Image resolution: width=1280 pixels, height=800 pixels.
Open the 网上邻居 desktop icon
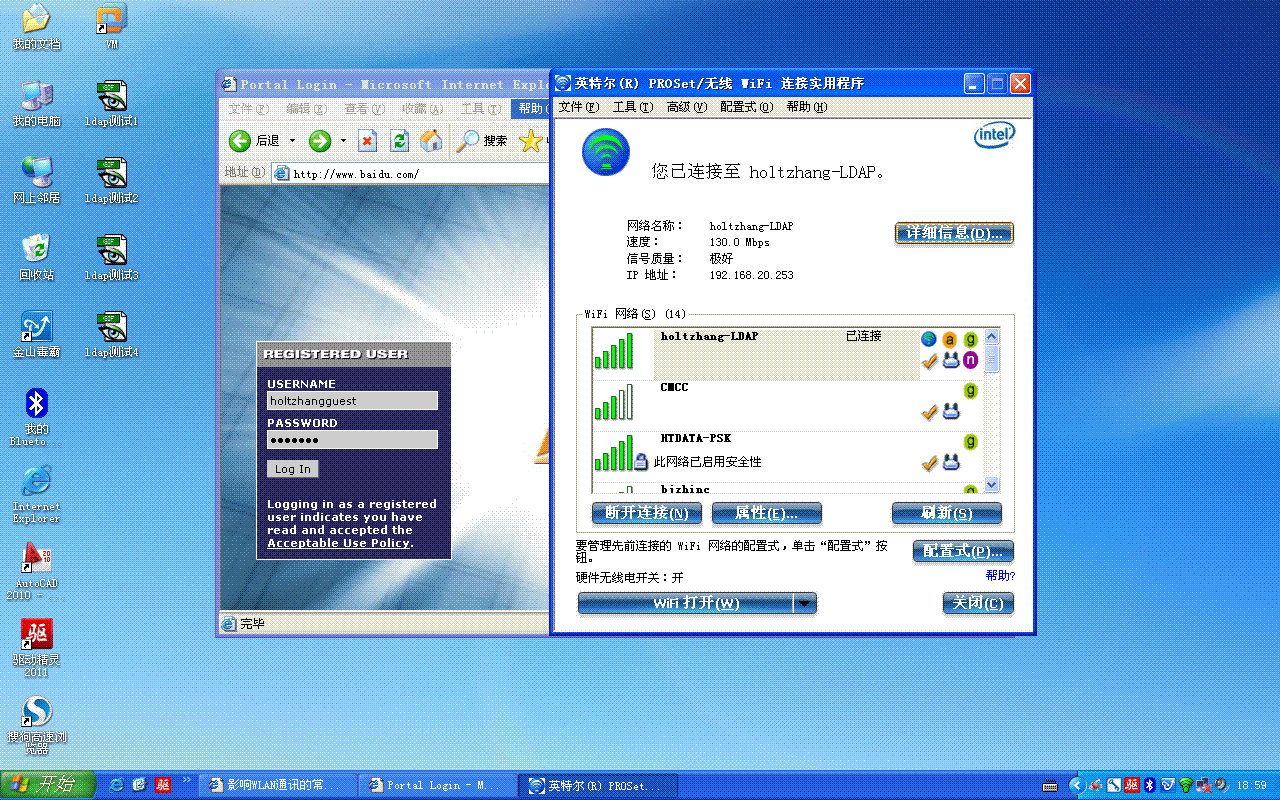(36, 180)
